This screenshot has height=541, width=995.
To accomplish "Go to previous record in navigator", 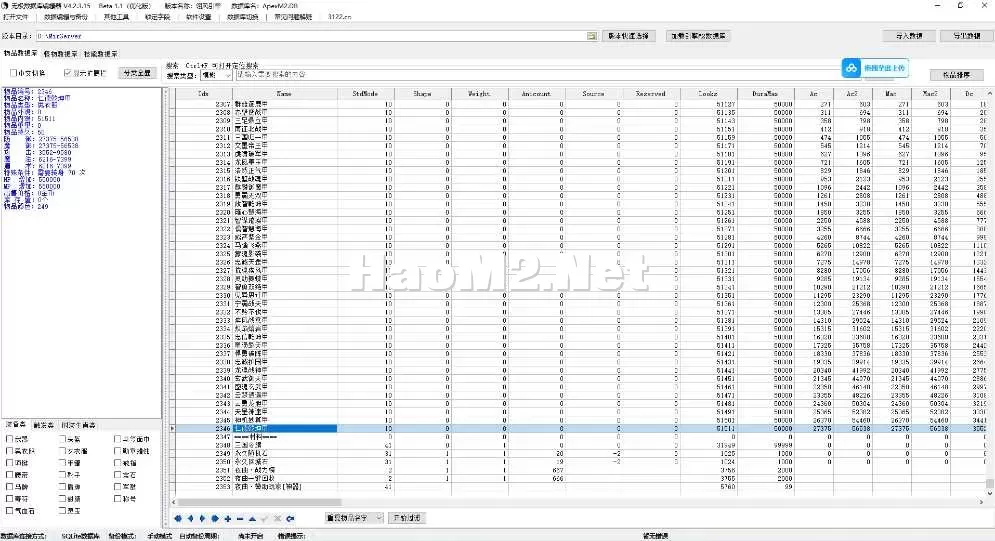I will click(x=190, y=518).
